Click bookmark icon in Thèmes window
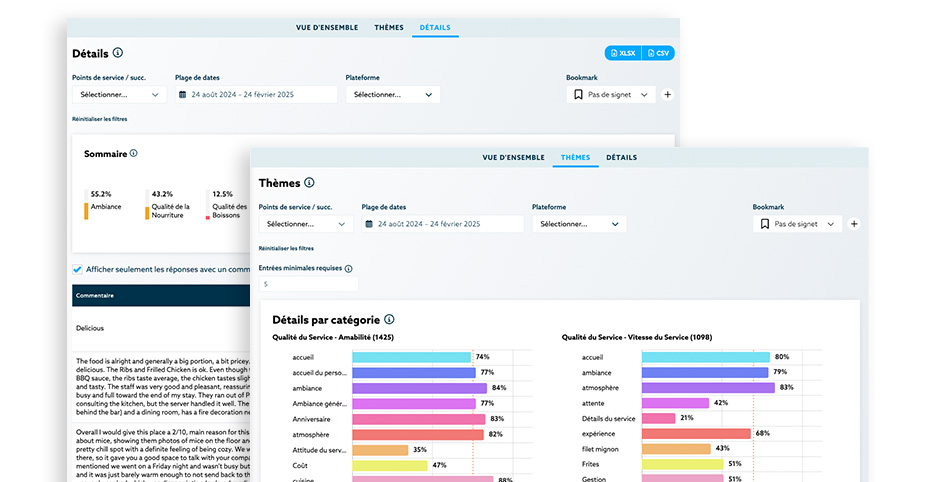930x482 pixels. (765, 224)
